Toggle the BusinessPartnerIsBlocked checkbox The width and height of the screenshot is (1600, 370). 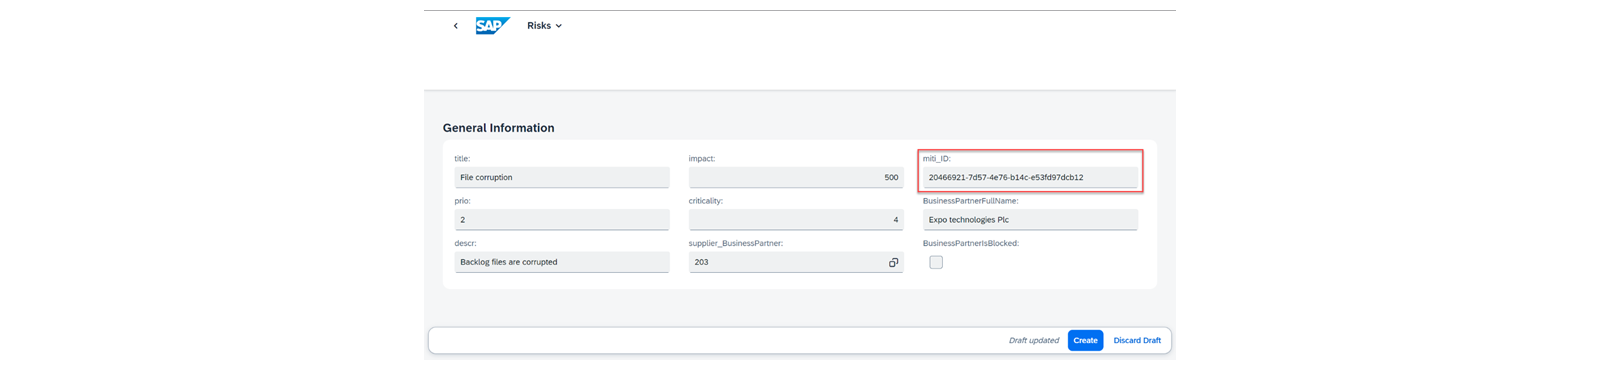[936, 262]
